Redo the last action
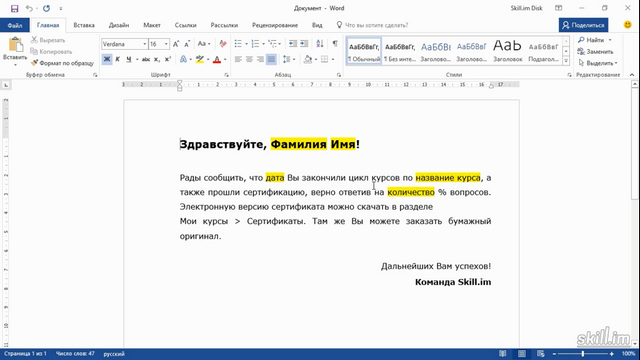This screenshot has height=360, width=640. pos(47,8)
